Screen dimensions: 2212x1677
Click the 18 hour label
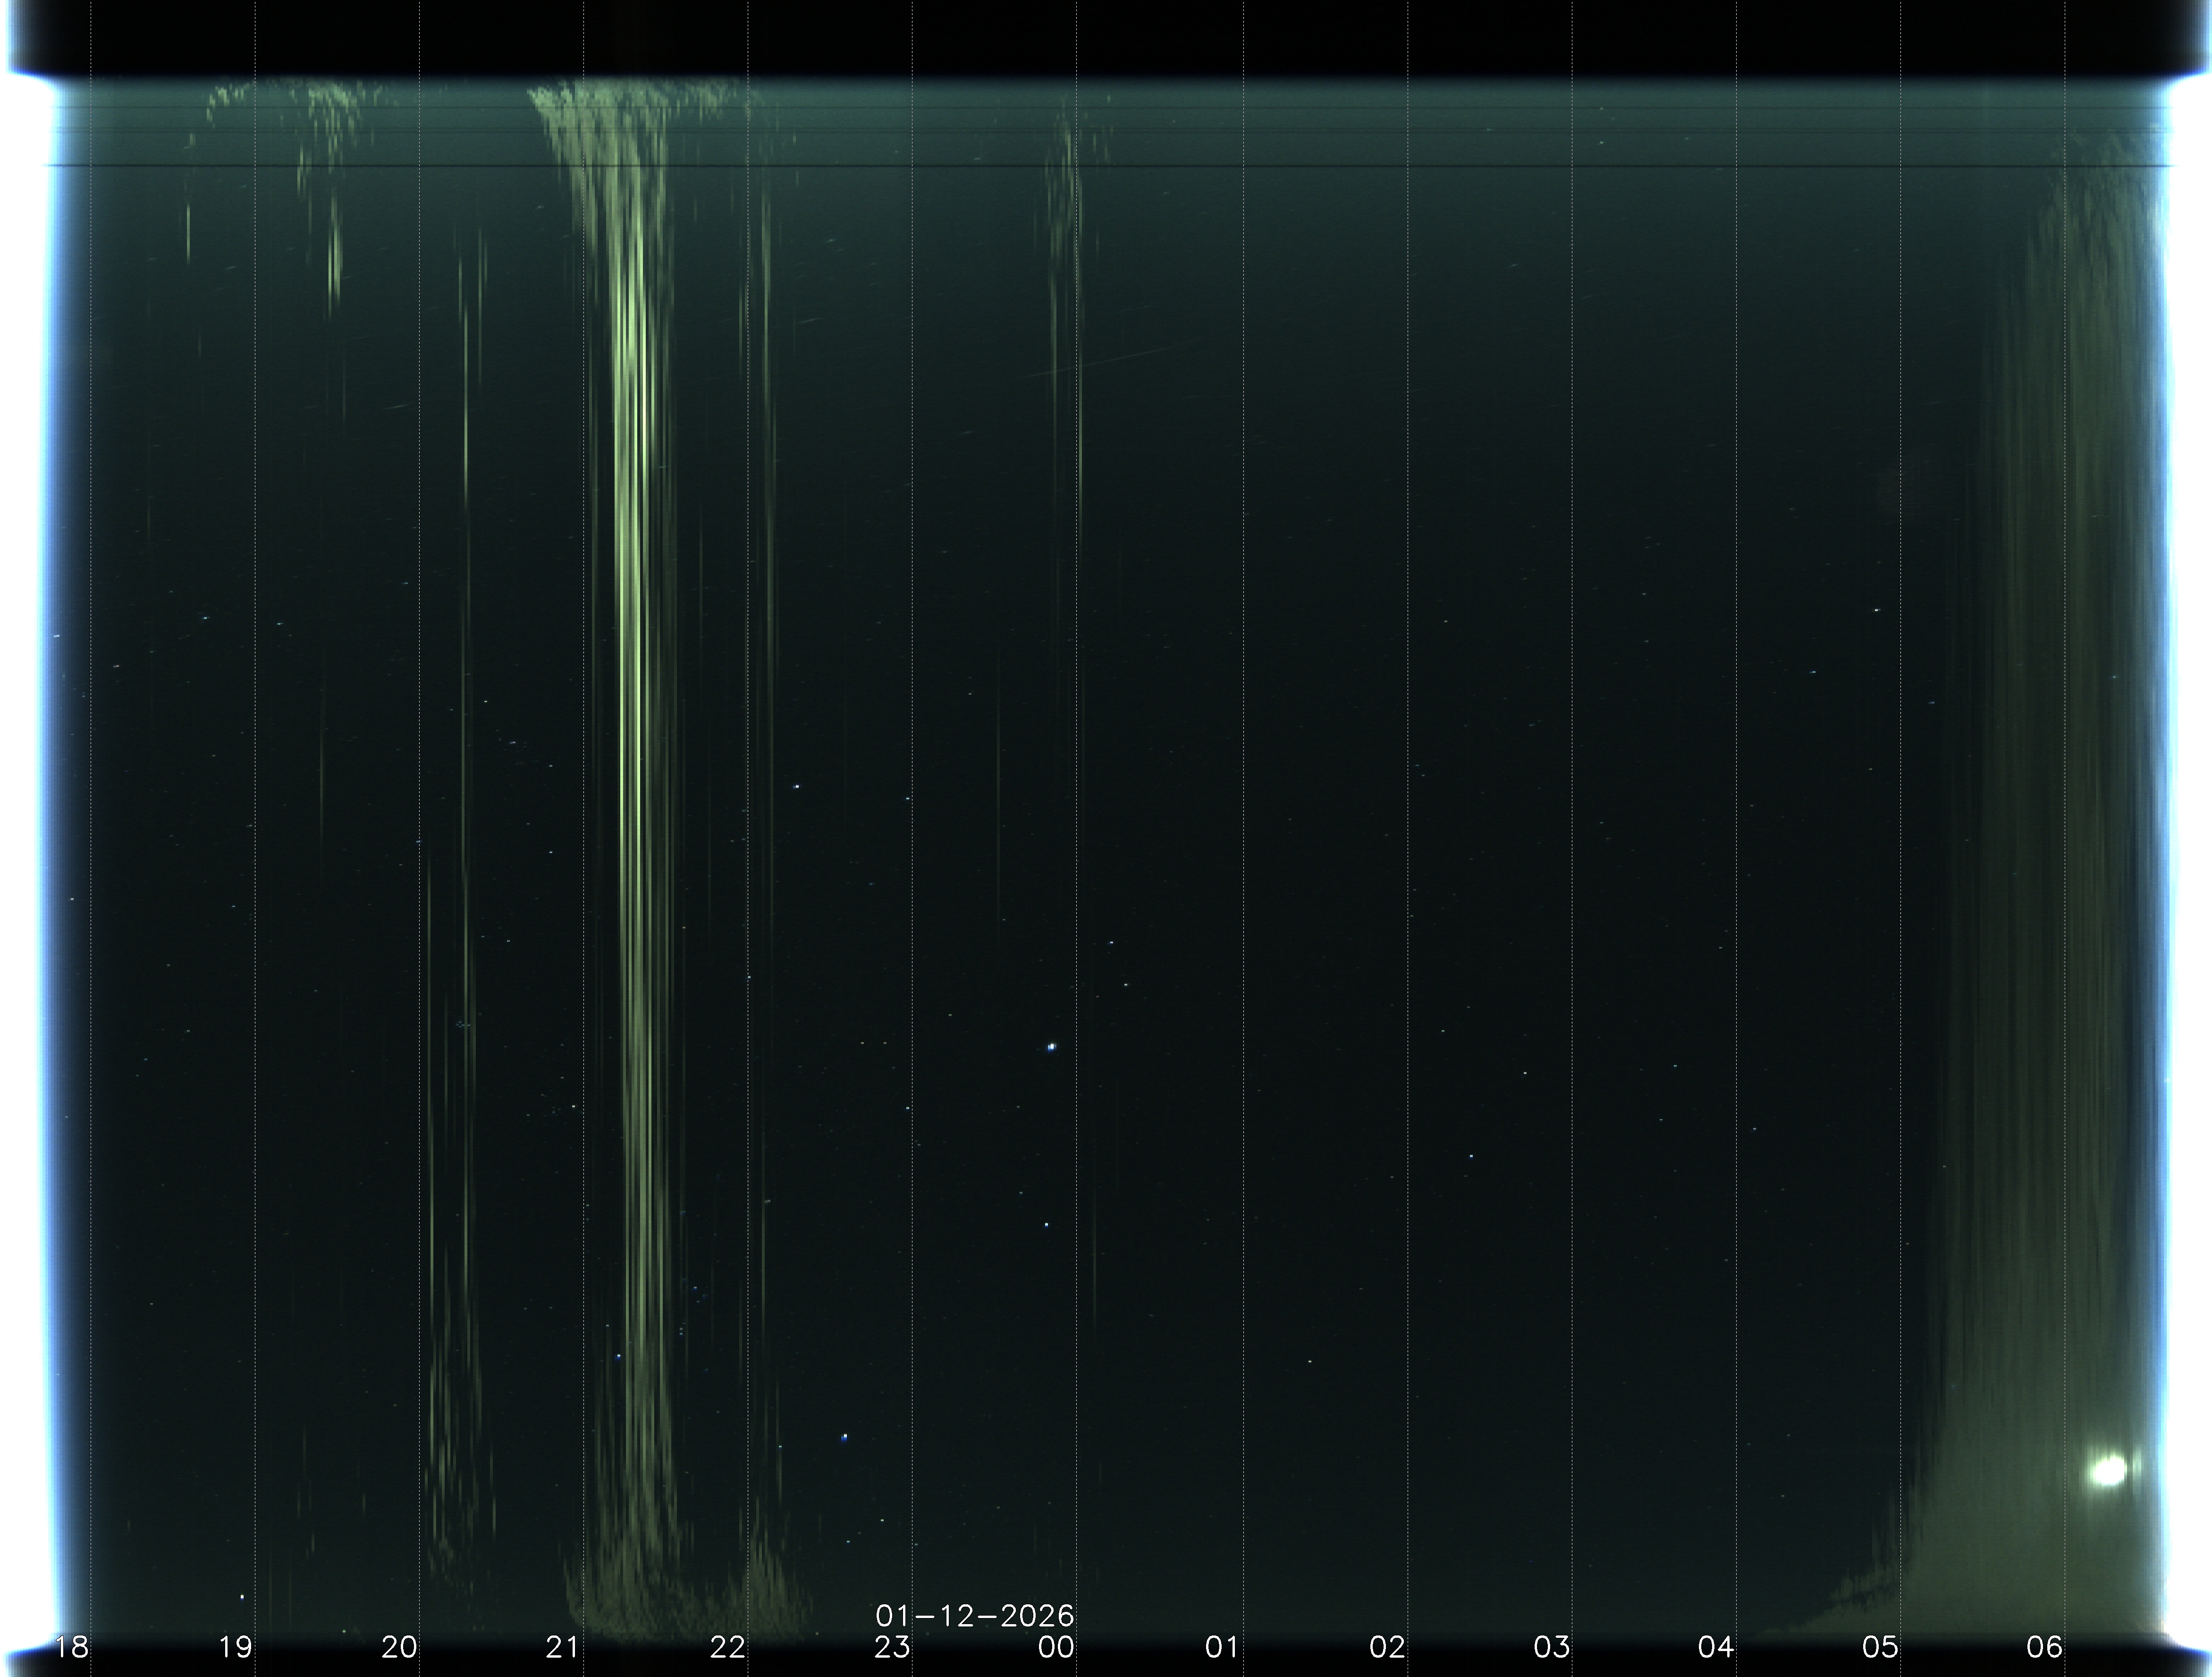click(x=72, y=1646)
